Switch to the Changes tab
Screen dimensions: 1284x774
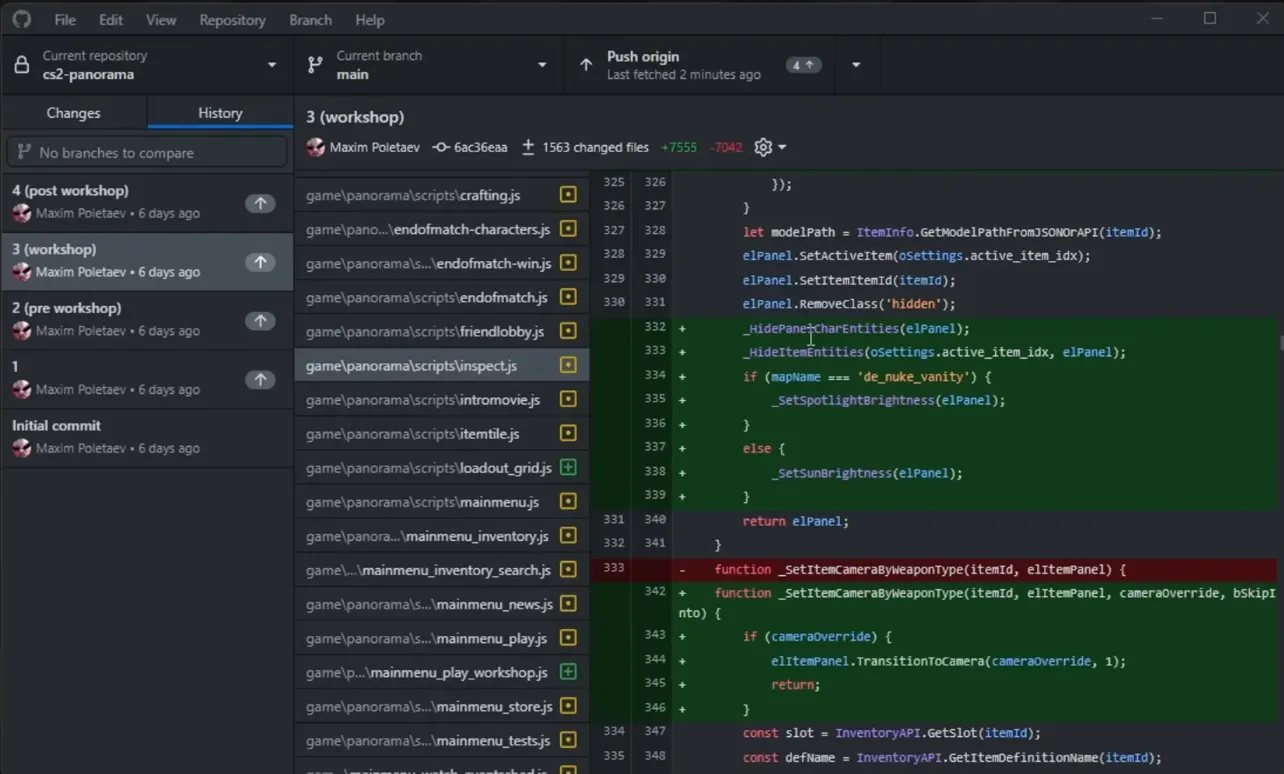click(74, 113)
